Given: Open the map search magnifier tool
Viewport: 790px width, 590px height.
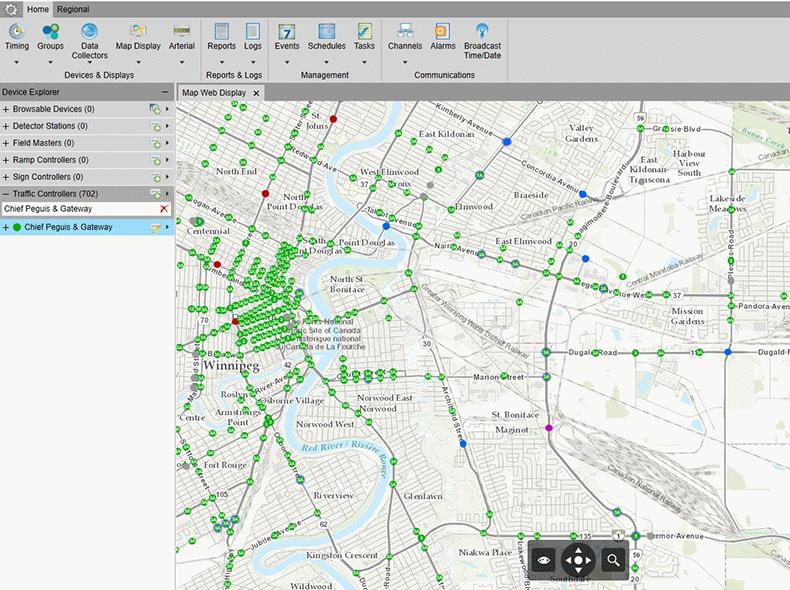Looking at the screenshot, I should click(613, 560).
